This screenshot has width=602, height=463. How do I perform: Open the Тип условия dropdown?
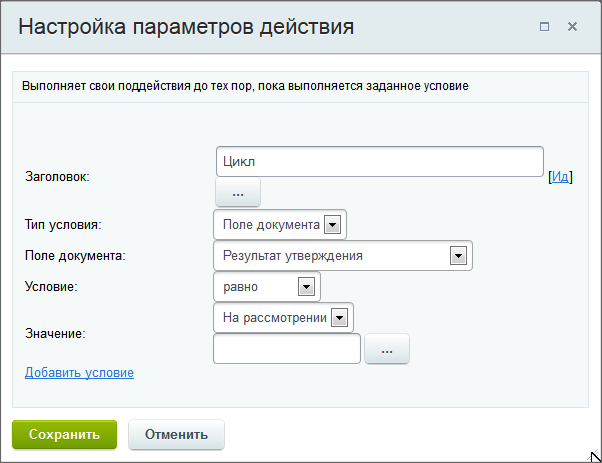[x=280, y=225]
